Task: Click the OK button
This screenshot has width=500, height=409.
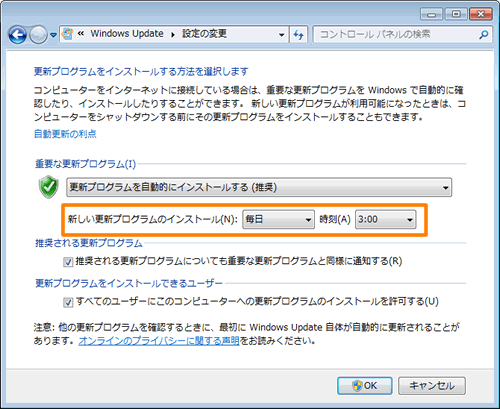Action: (365, 386)
